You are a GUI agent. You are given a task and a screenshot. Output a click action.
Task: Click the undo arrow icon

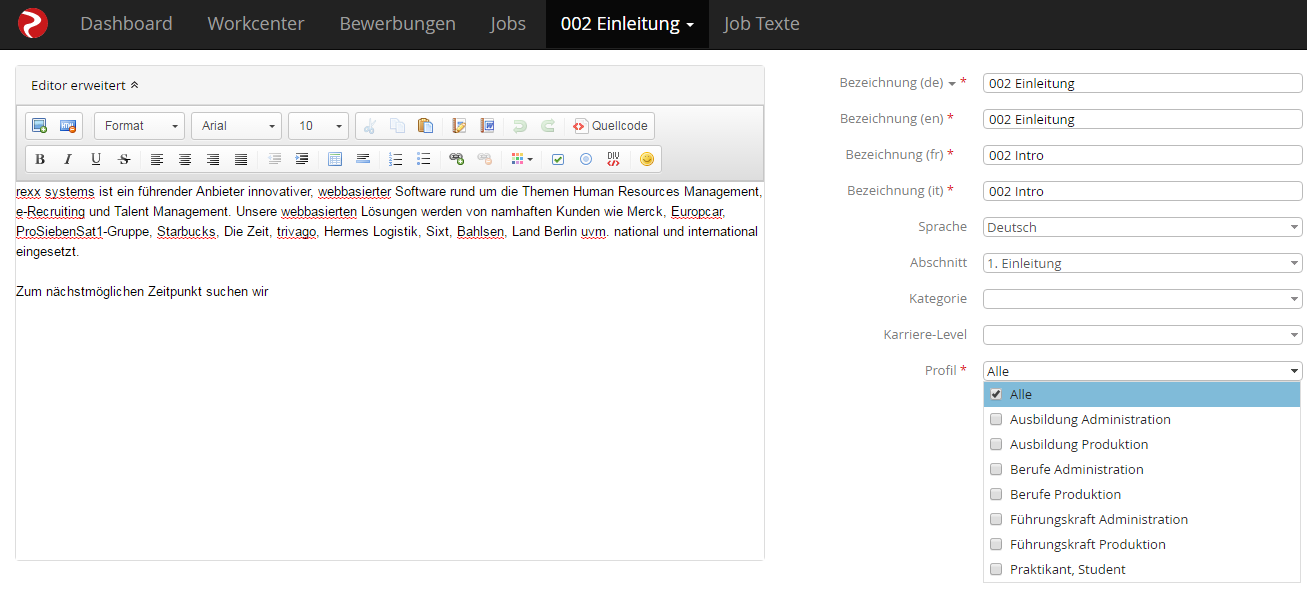[x=520, y=126]
